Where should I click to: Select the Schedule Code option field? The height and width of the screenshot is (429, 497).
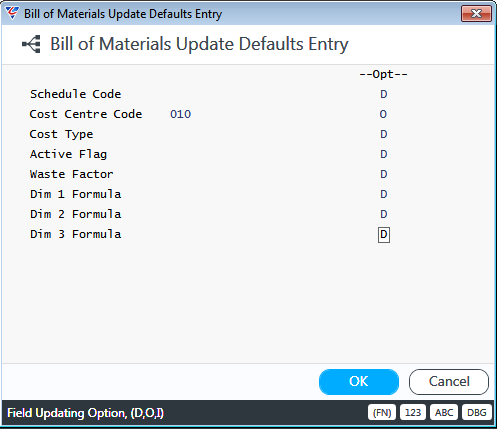(x=384, y=94)
